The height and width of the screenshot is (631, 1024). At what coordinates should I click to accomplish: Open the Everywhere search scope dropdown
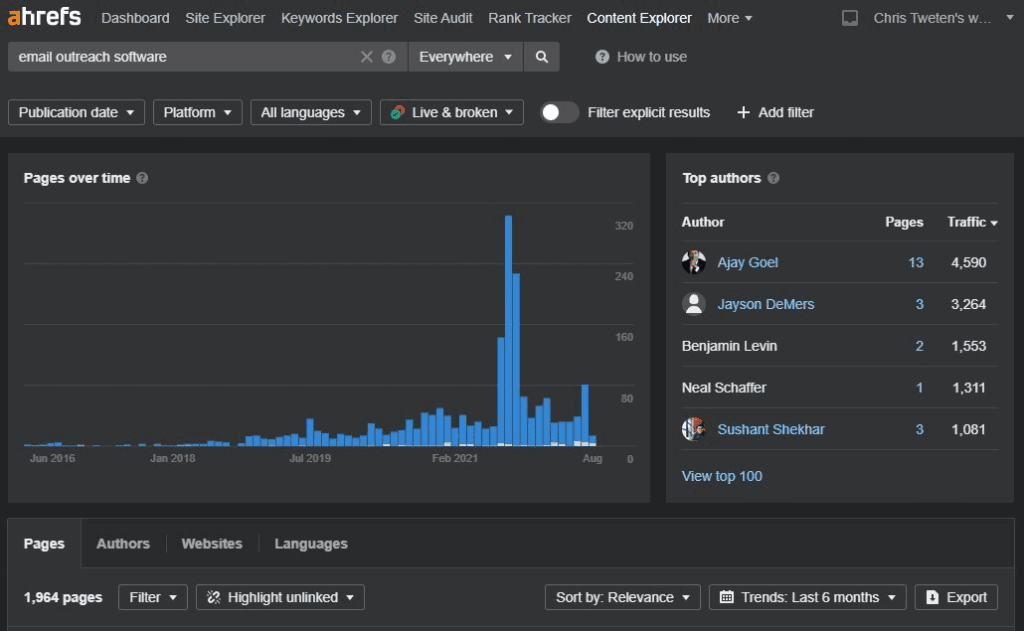[465, 57]
